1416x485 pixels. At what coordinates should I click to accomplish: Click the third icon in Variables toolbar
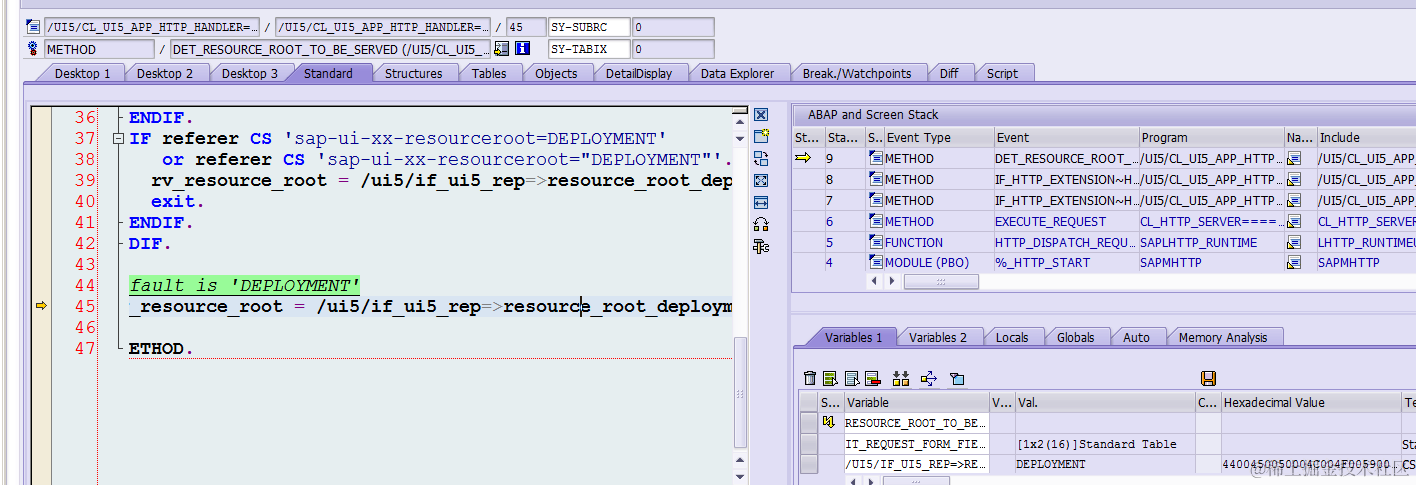(852, 378)
